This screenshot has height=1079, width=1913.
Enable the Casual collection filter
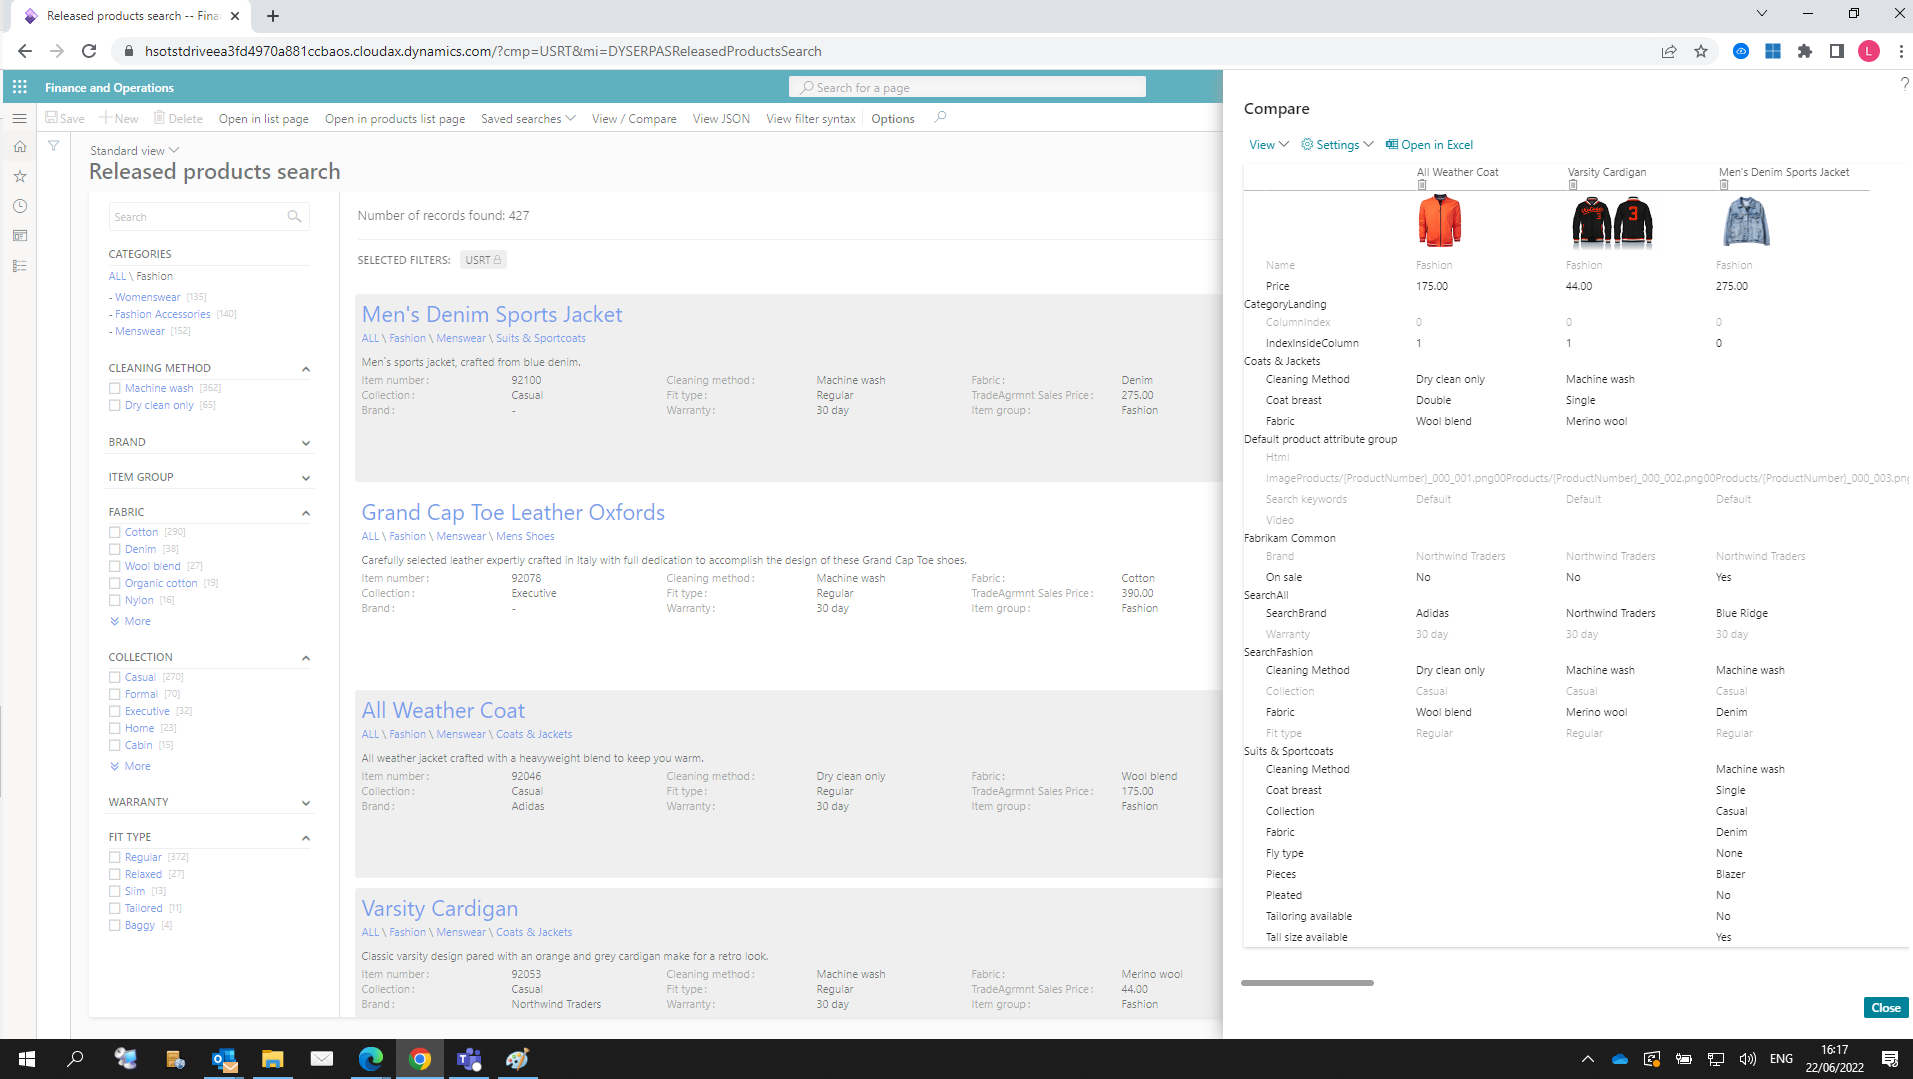[115, 678]
